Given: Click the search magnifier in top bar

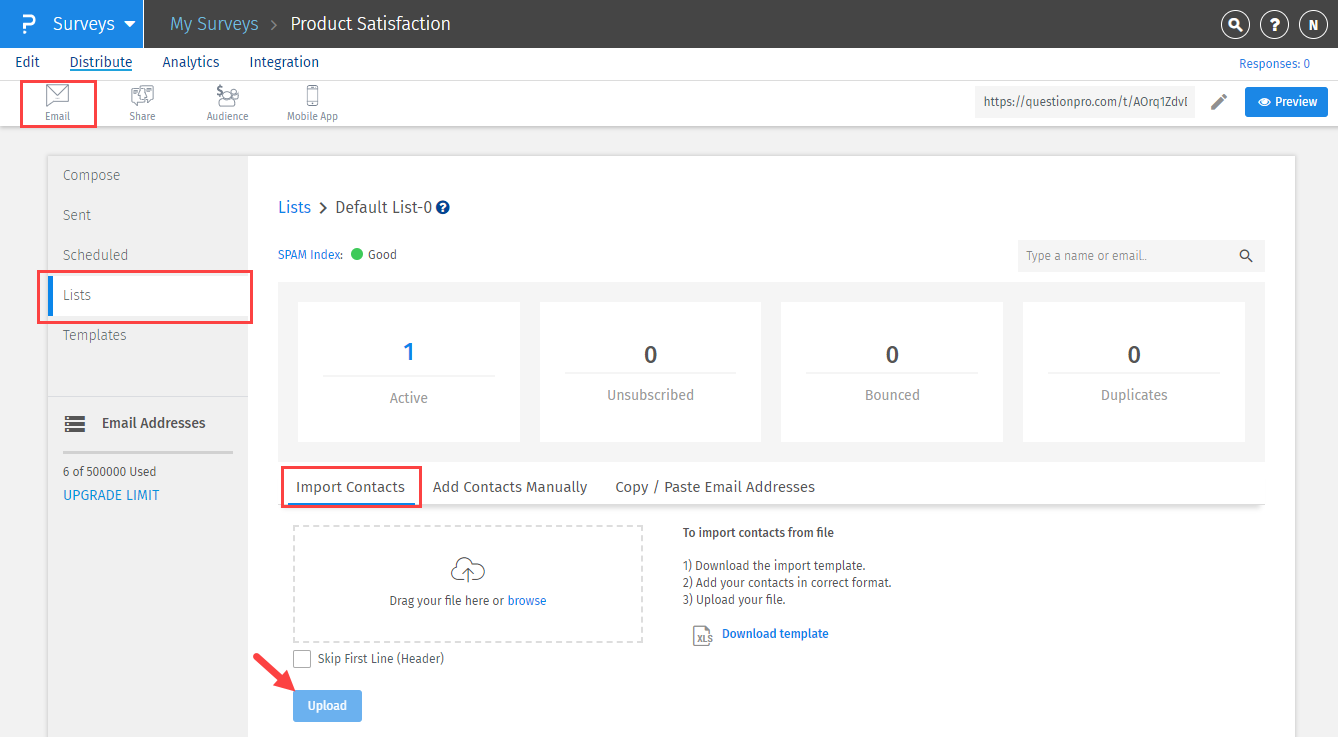Looking at the screenshot, I should pos(1236,25).
